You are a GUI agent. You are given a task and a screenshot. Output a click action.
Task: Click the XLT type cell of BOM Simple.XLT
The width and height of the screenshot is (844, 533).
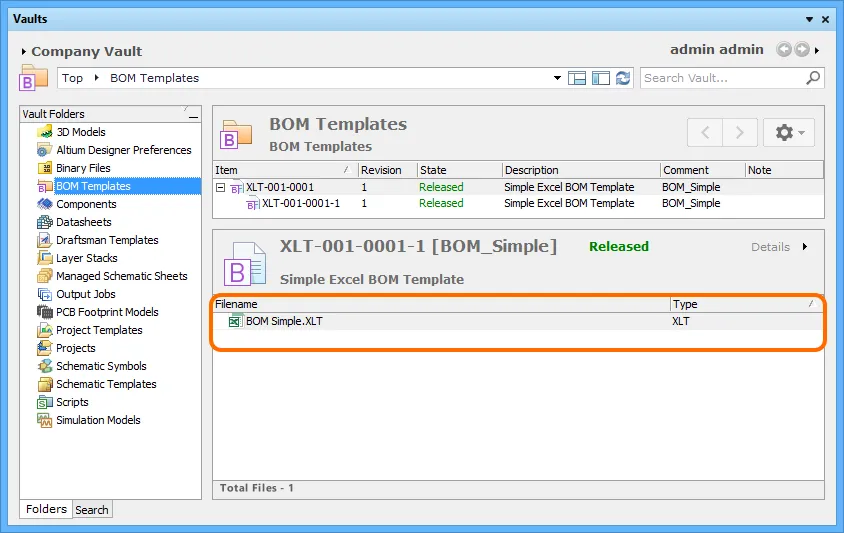(x=680, y=321)
